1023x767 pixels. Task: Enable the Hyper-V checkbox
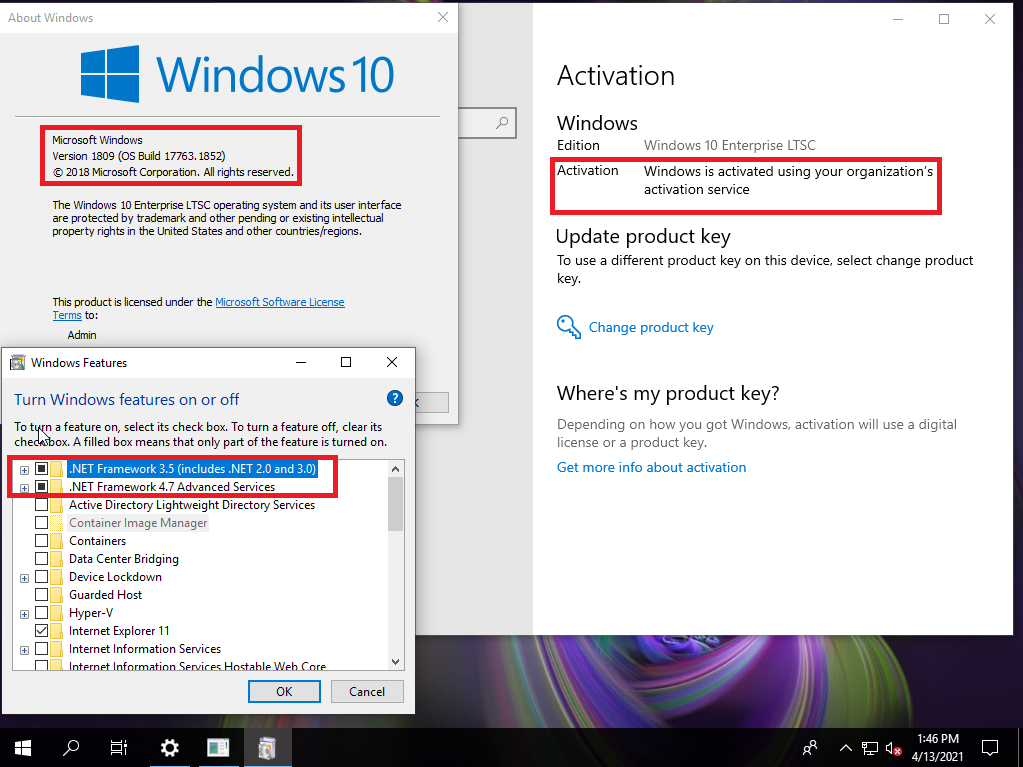pos(41,612)
